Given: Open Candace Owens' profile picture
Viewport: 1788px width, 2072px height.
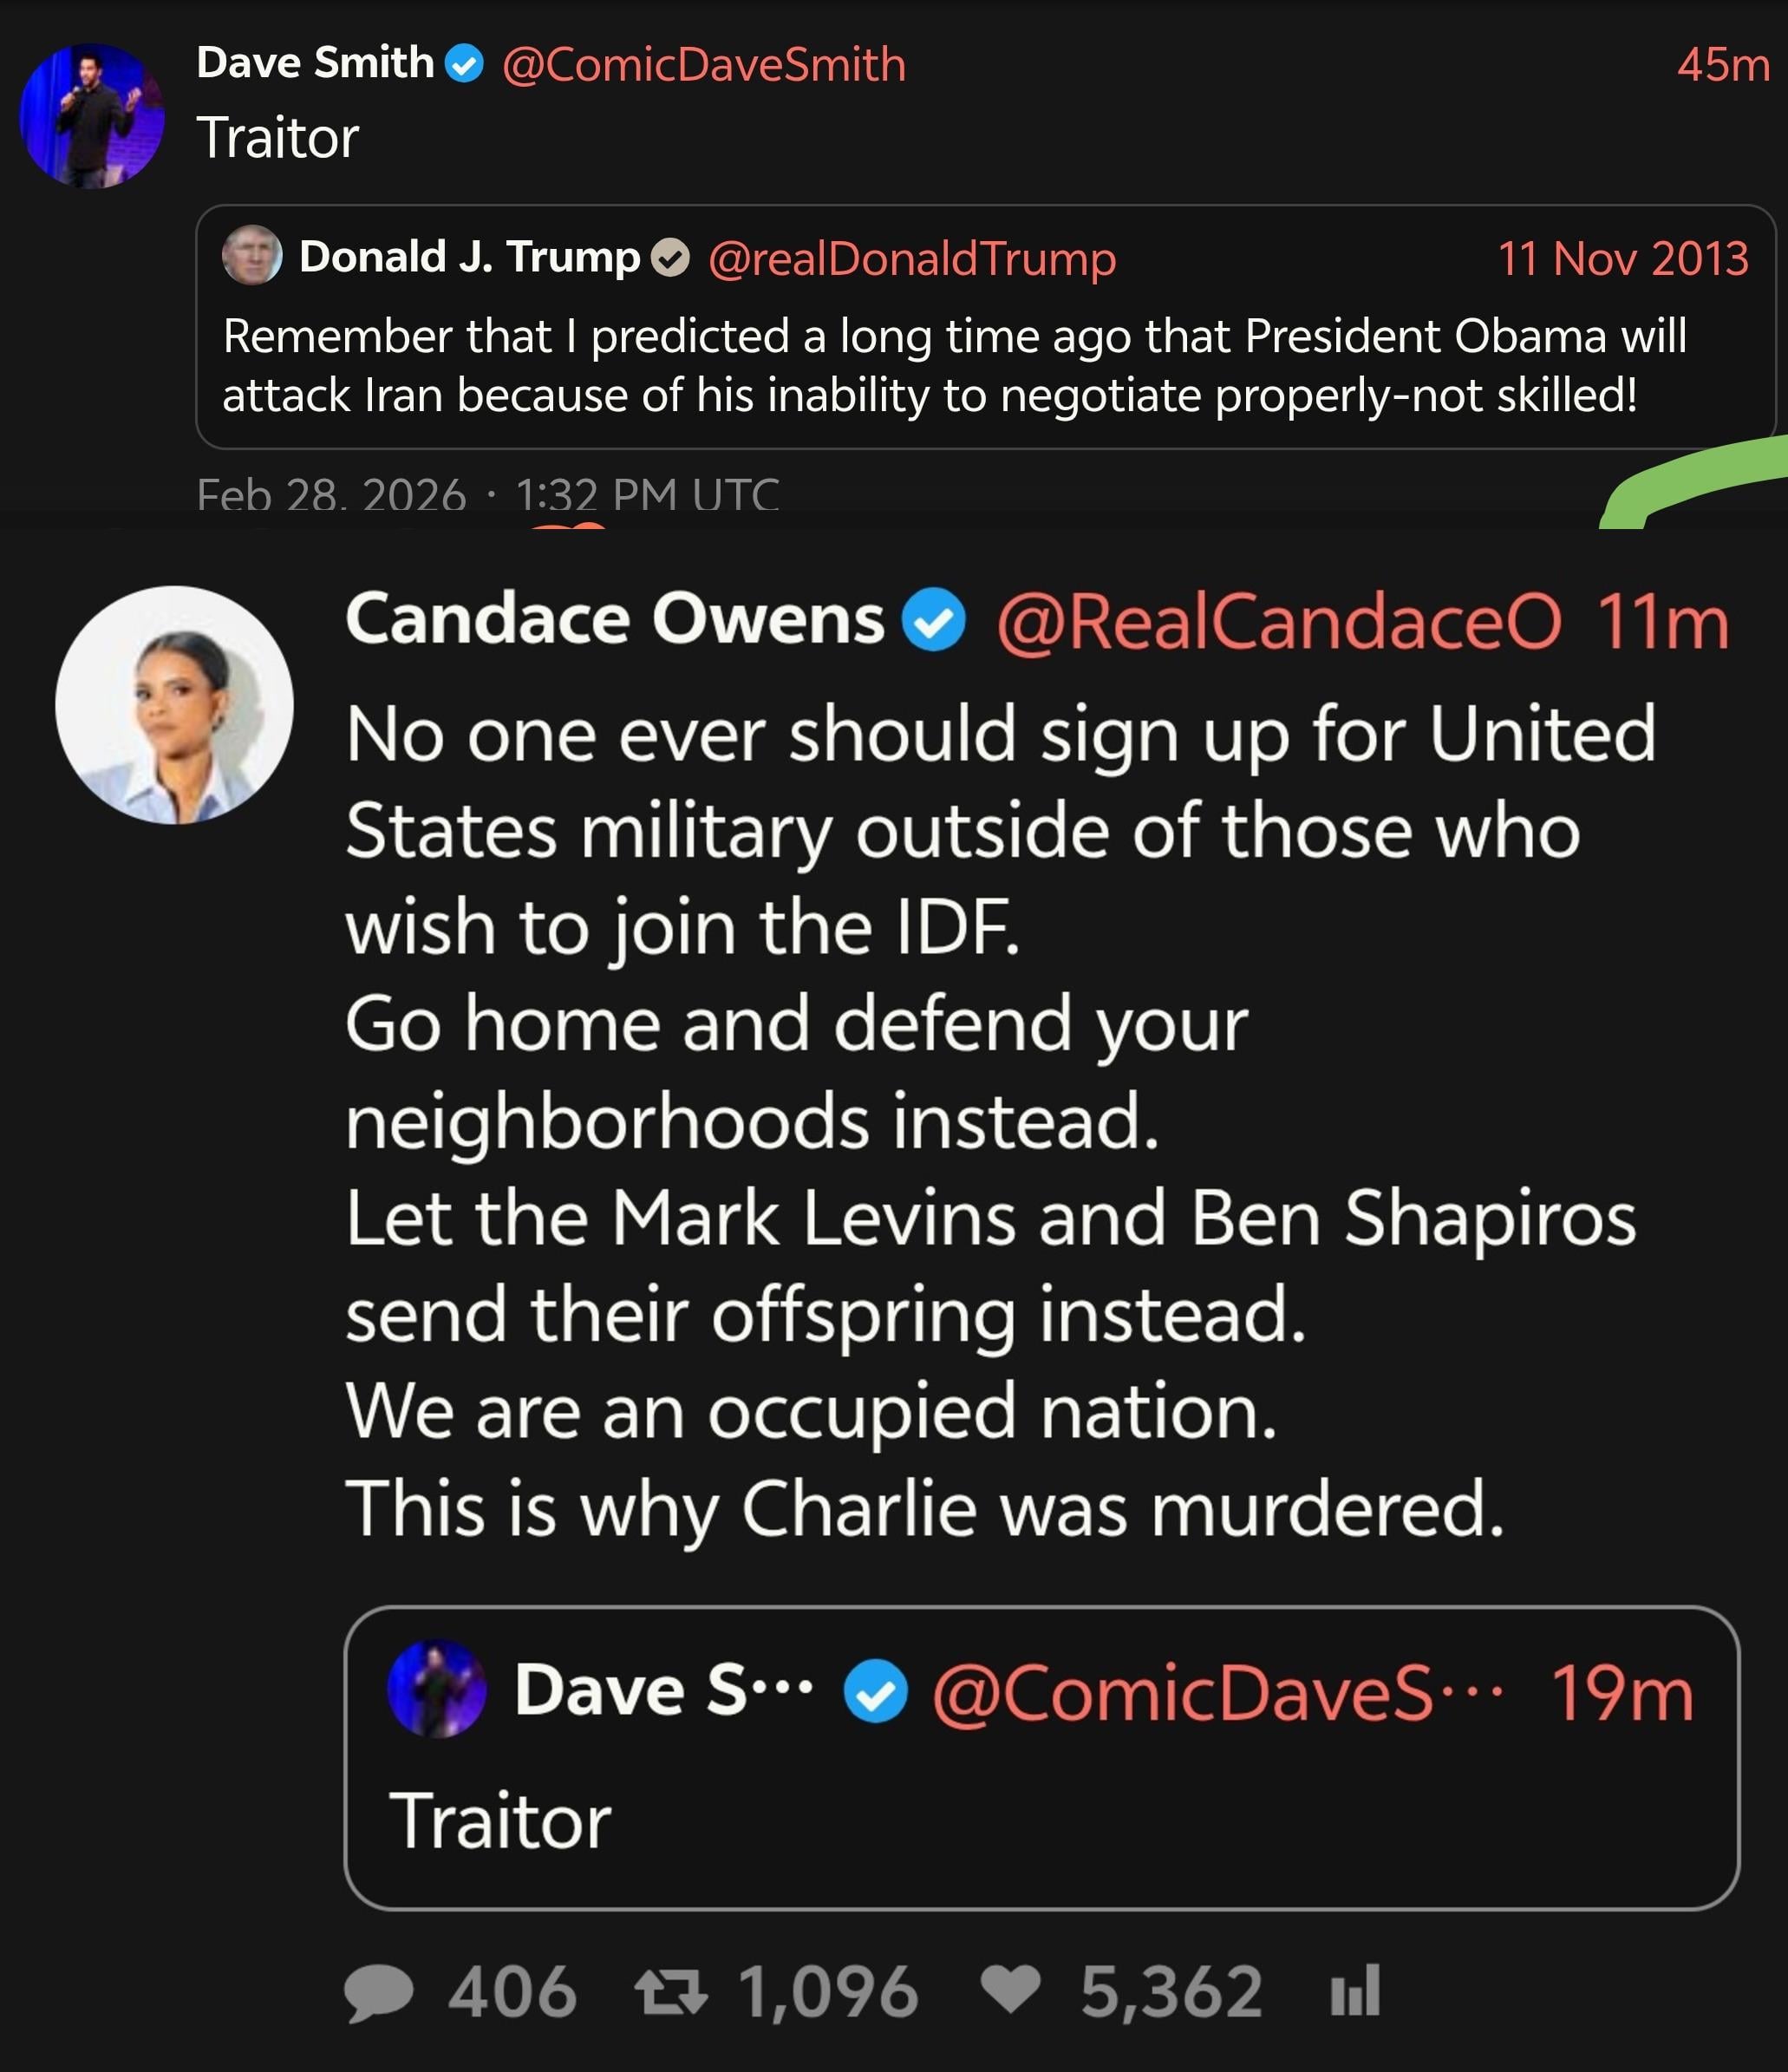Looking at the screenshot, I should (x=174, y=705).
